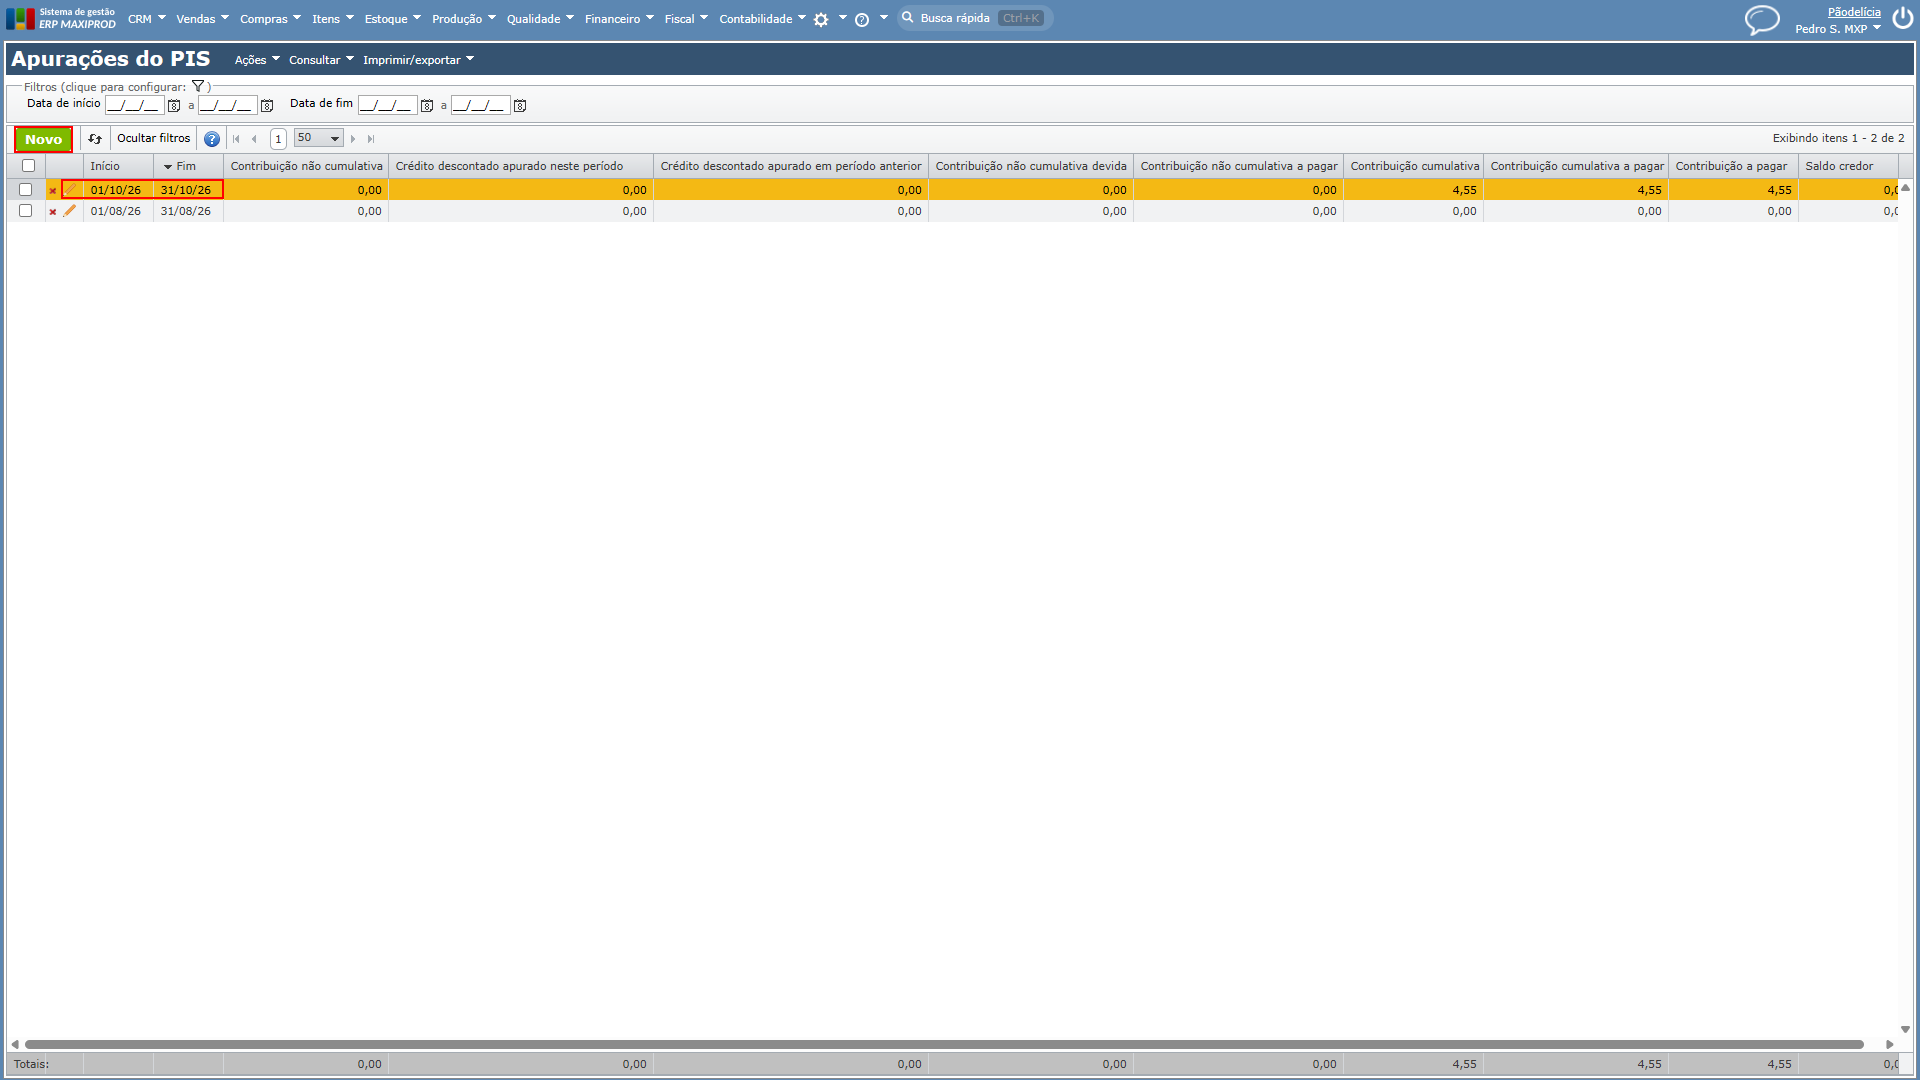
Task: Check the 01/10/26 row checkbox
Action: (26, 190)
